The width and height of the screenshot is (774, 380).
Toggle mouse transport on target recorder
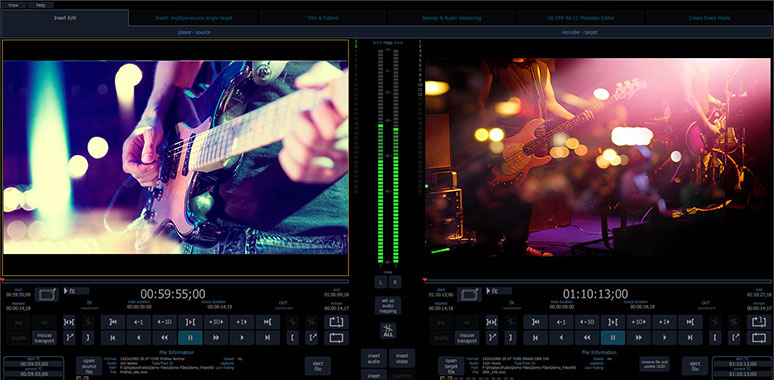[x=467, y=338]
